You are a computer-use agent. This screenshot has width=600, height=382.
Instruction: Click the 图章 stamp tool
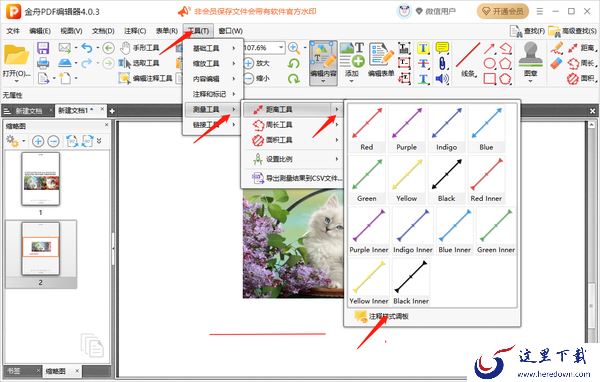[x=530, y=61]
